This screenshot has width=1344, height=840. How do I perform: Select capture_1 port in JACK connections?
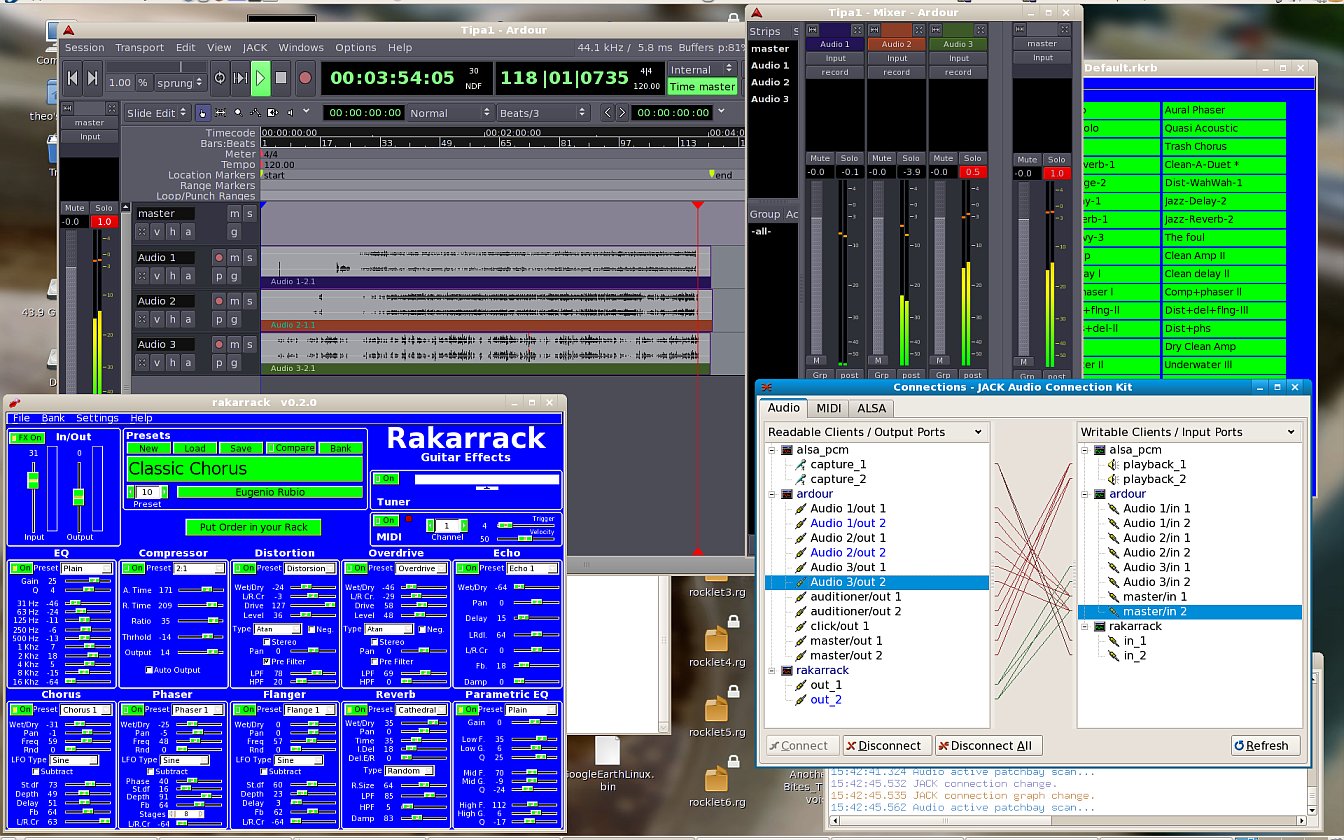tap(838, 464)
